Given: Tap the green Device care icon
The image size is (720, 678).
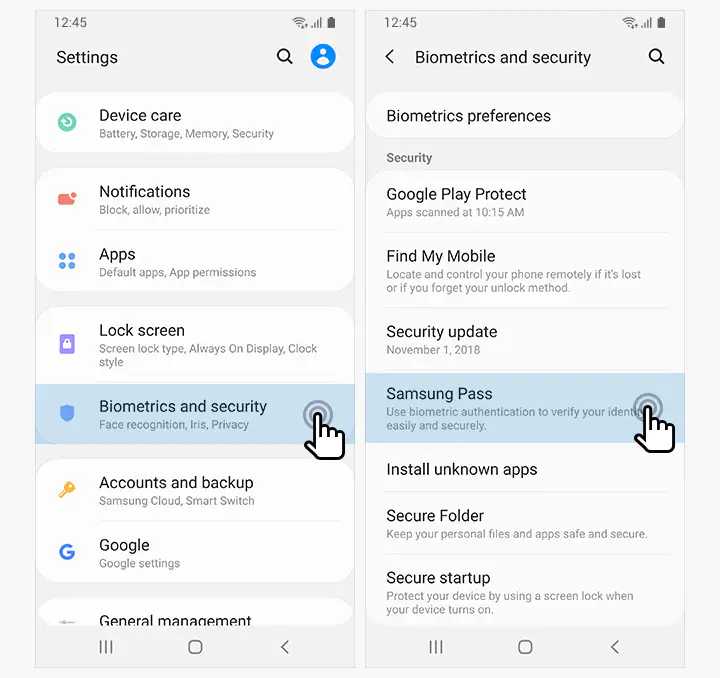Looking at the screenshot, I should (x=67, y=122).
